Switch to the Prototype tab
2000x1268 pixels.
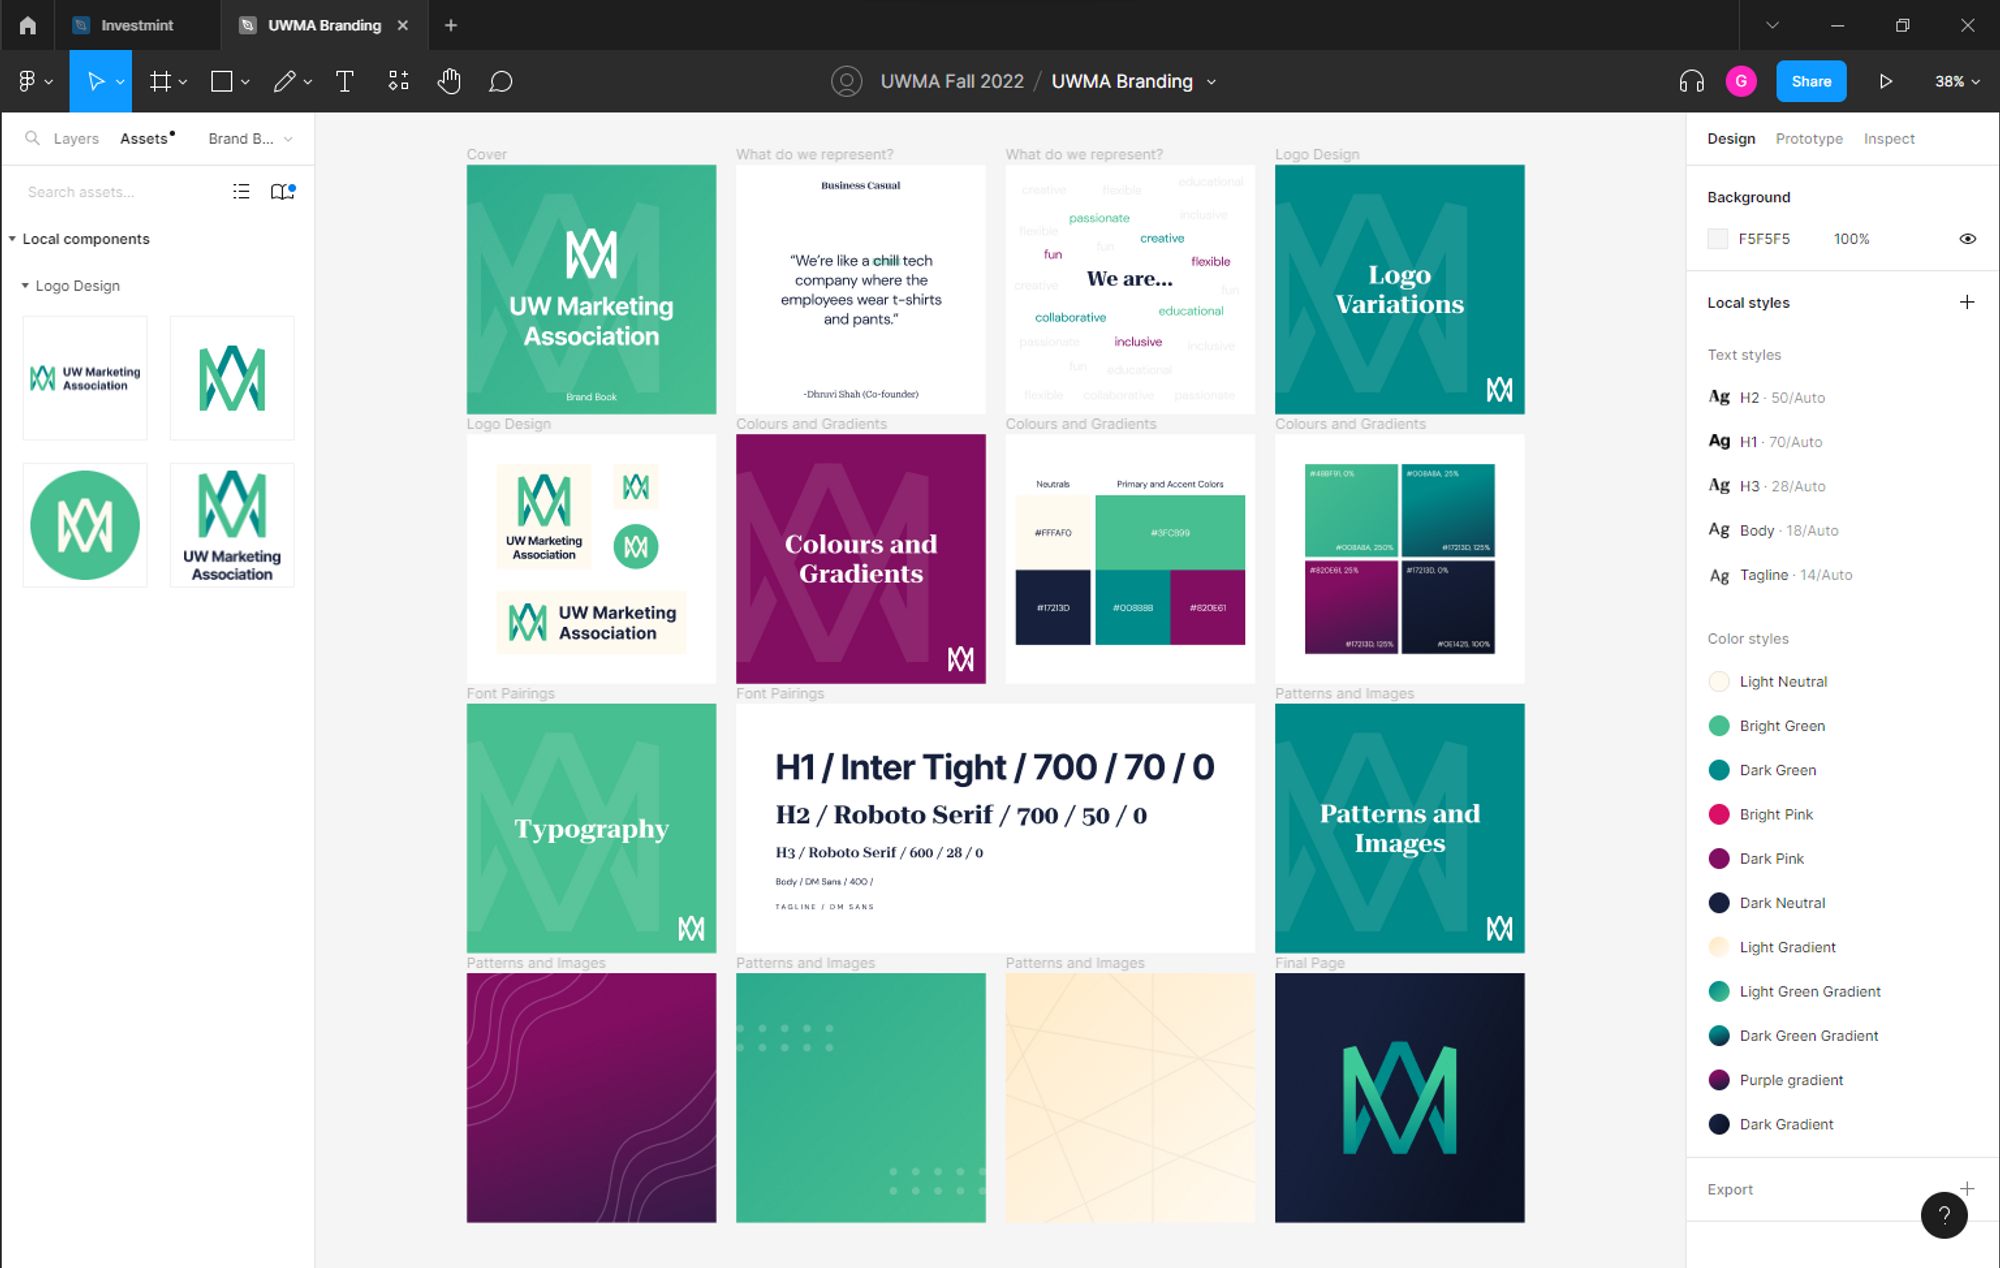[1809, 138]
